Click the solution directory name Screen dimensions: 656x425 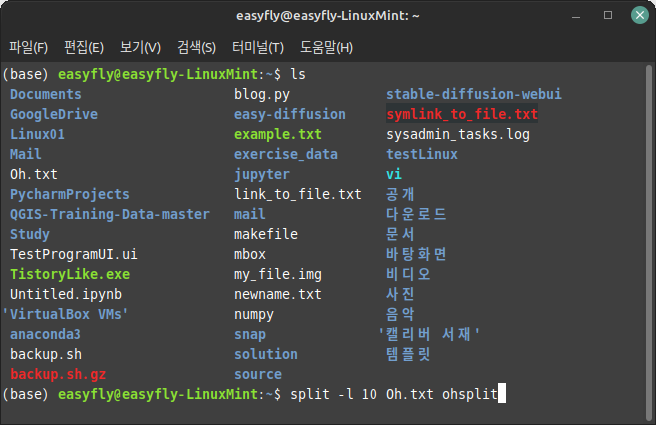click(266, 354)
